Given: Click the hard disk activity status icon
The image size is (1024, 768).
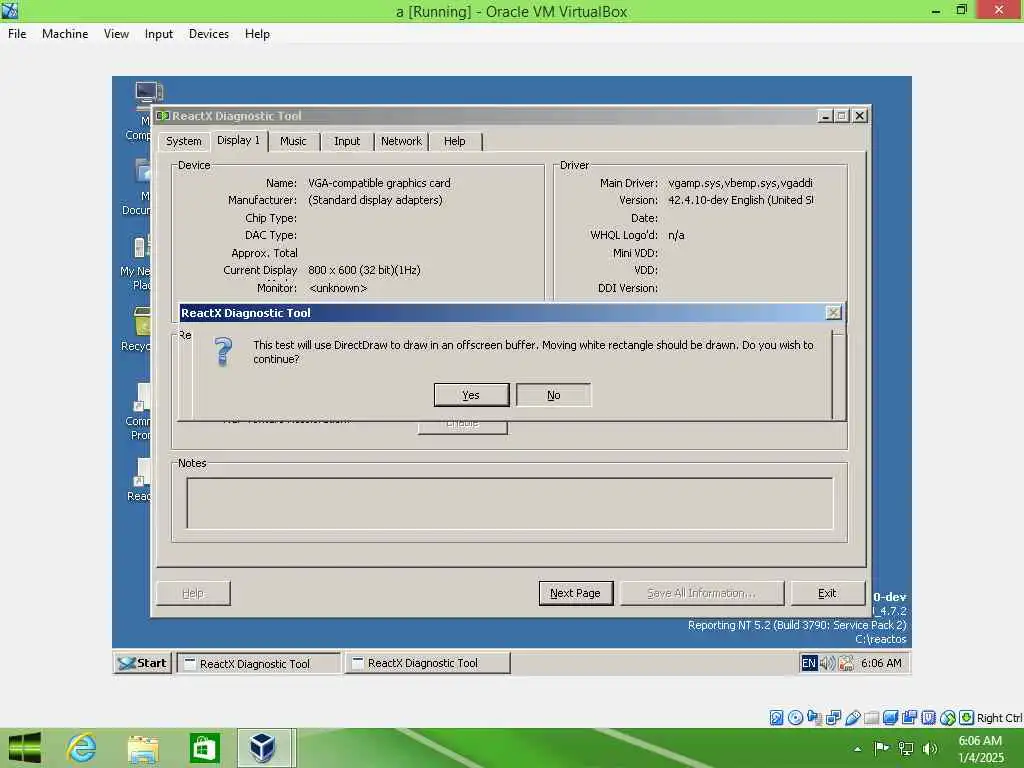Looking at the screenshot, I should tap(776, 718).
